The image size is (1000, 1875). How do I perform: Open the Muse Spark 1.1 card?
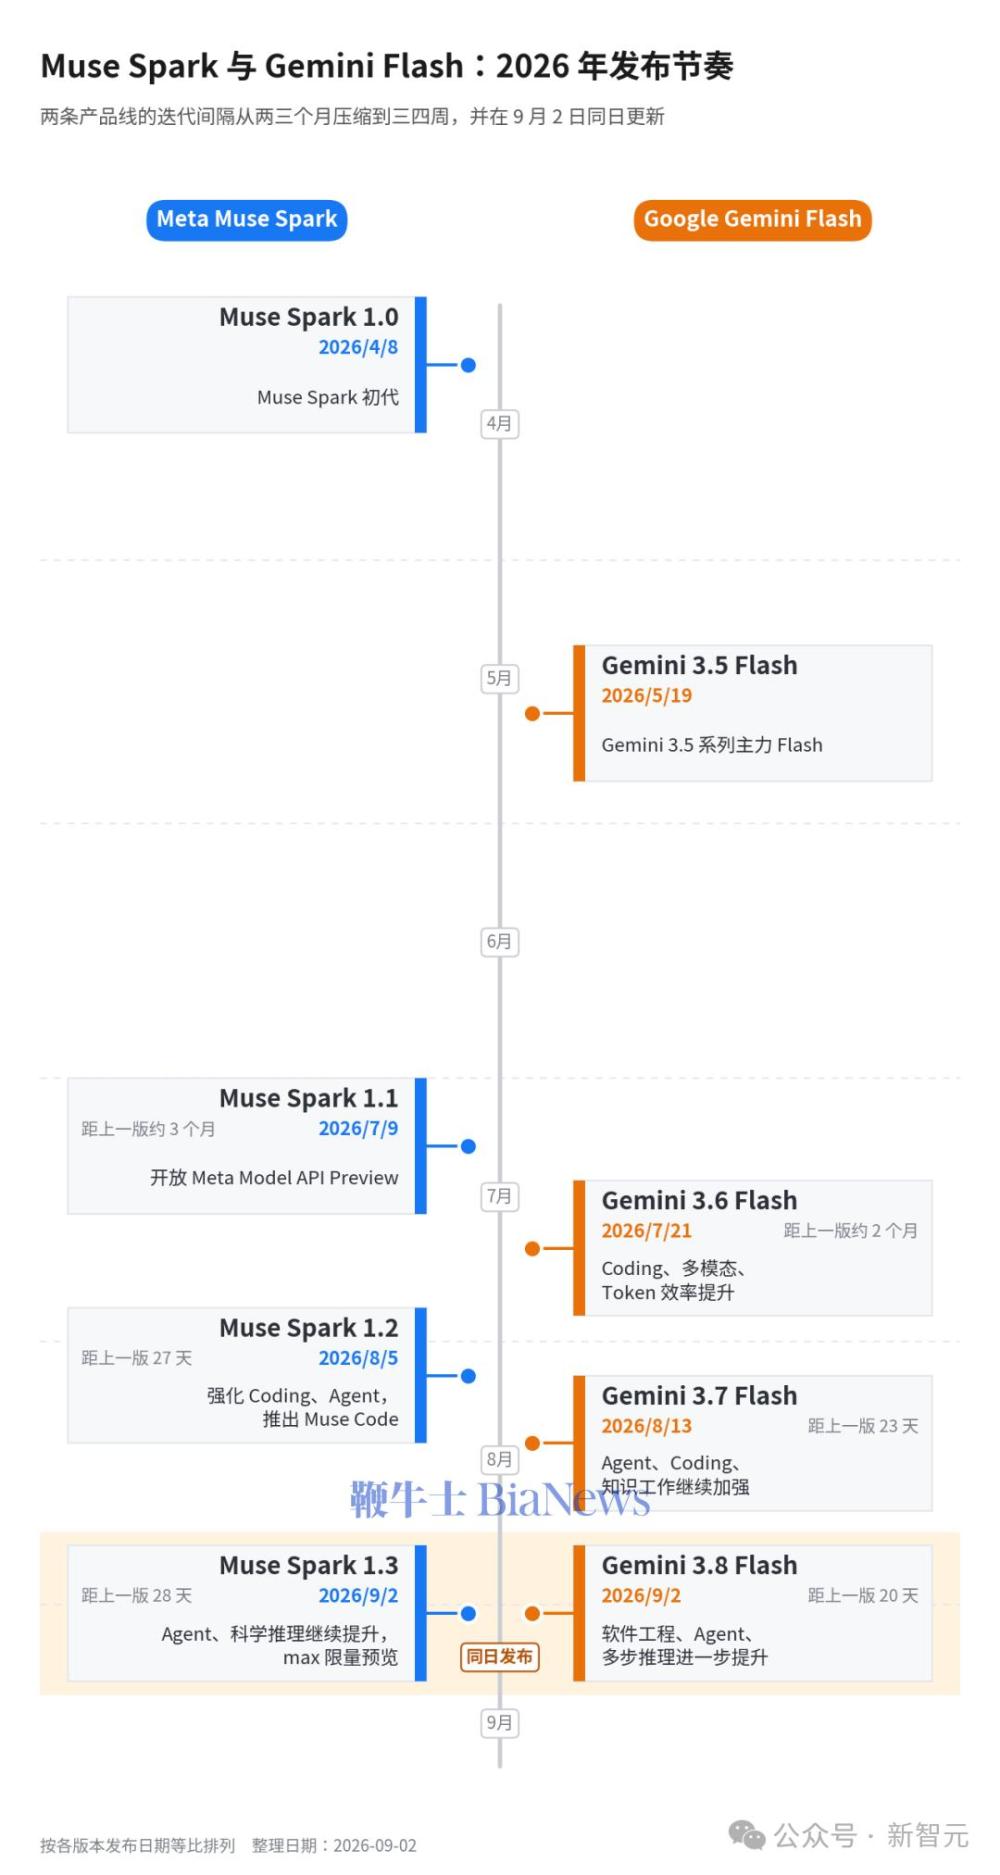tap(247, 1146)
